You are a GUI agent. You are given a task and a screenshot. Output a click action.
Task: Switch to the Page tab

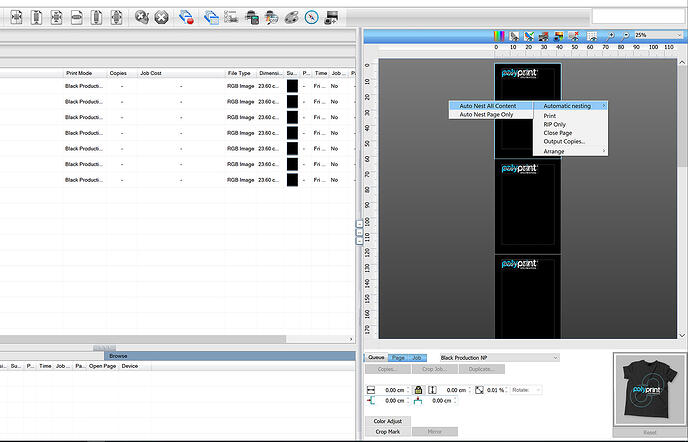coord(398,358)
